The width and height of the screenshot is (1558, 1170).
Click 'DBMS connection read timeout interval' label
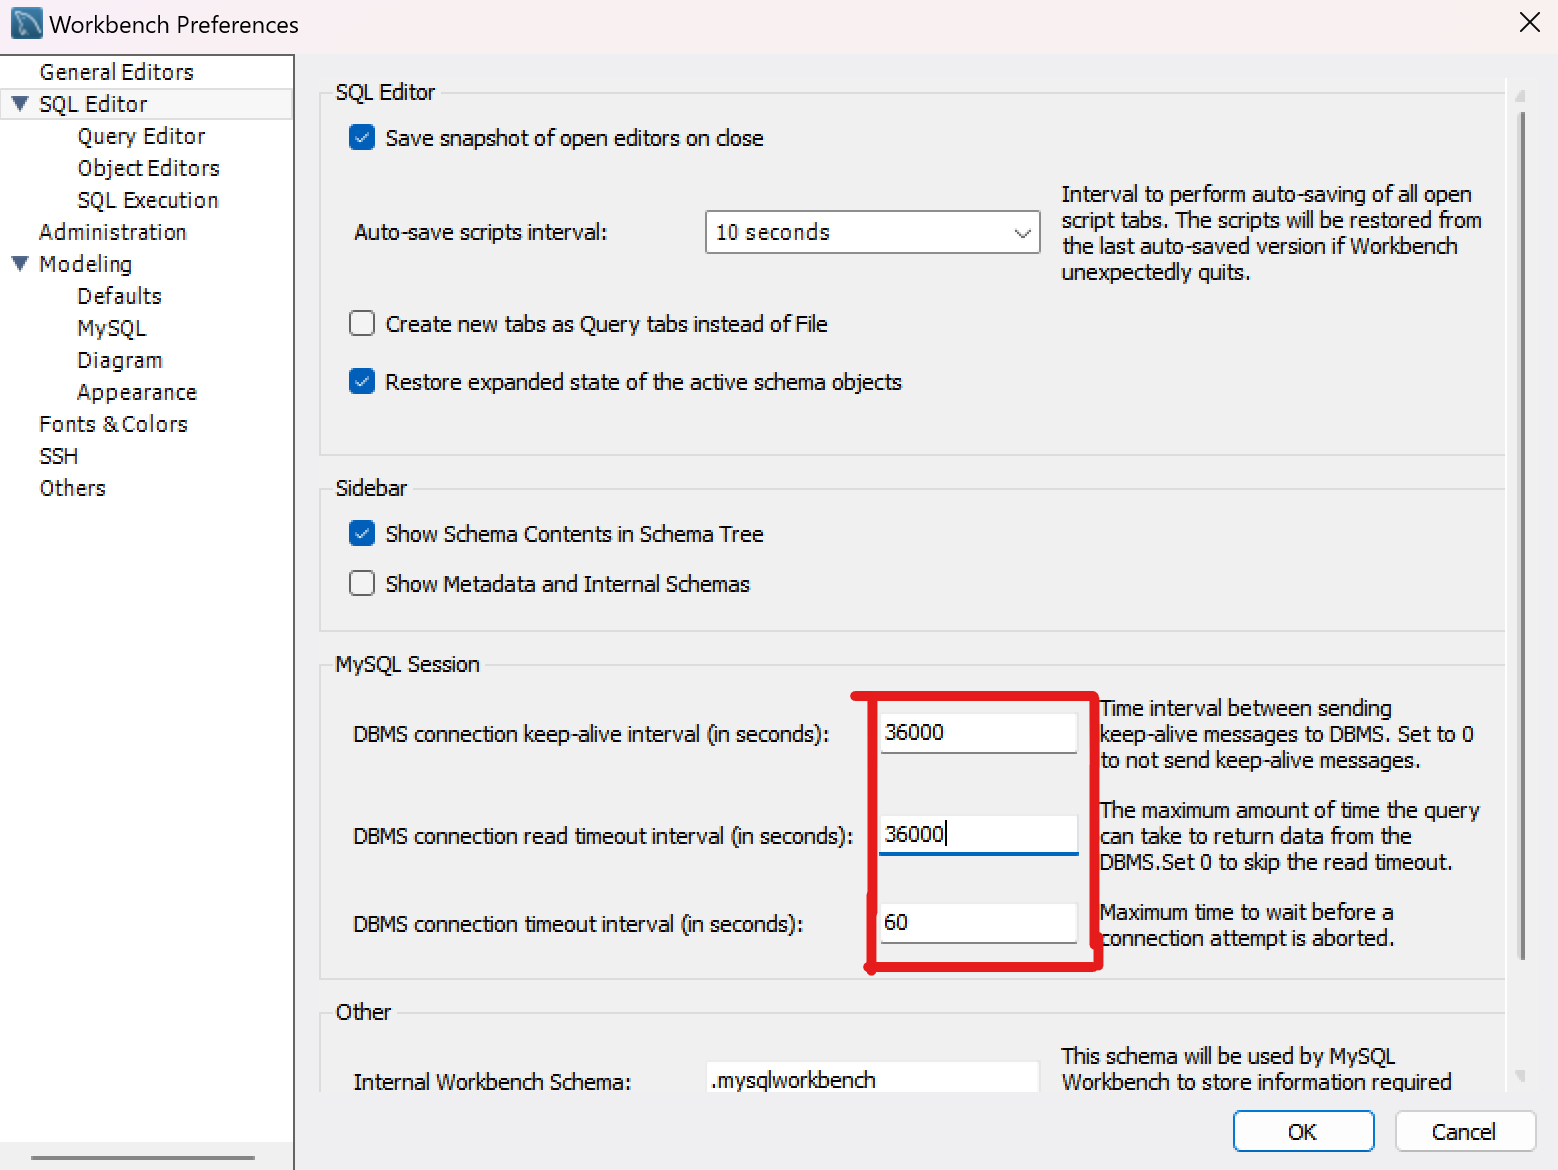point(603,836)
